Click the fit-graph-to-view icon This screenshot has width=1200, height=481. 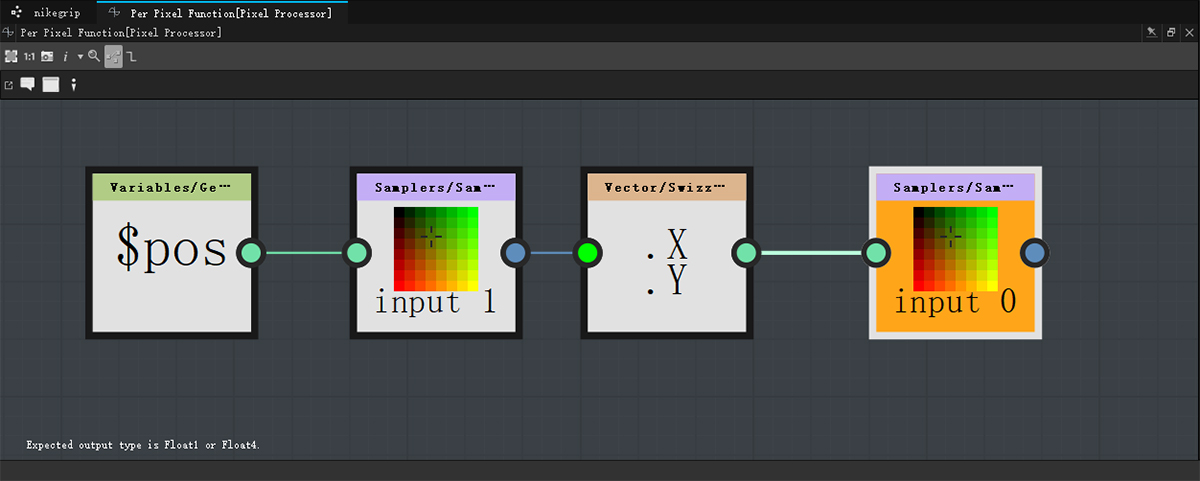click(x=11, y=57)
